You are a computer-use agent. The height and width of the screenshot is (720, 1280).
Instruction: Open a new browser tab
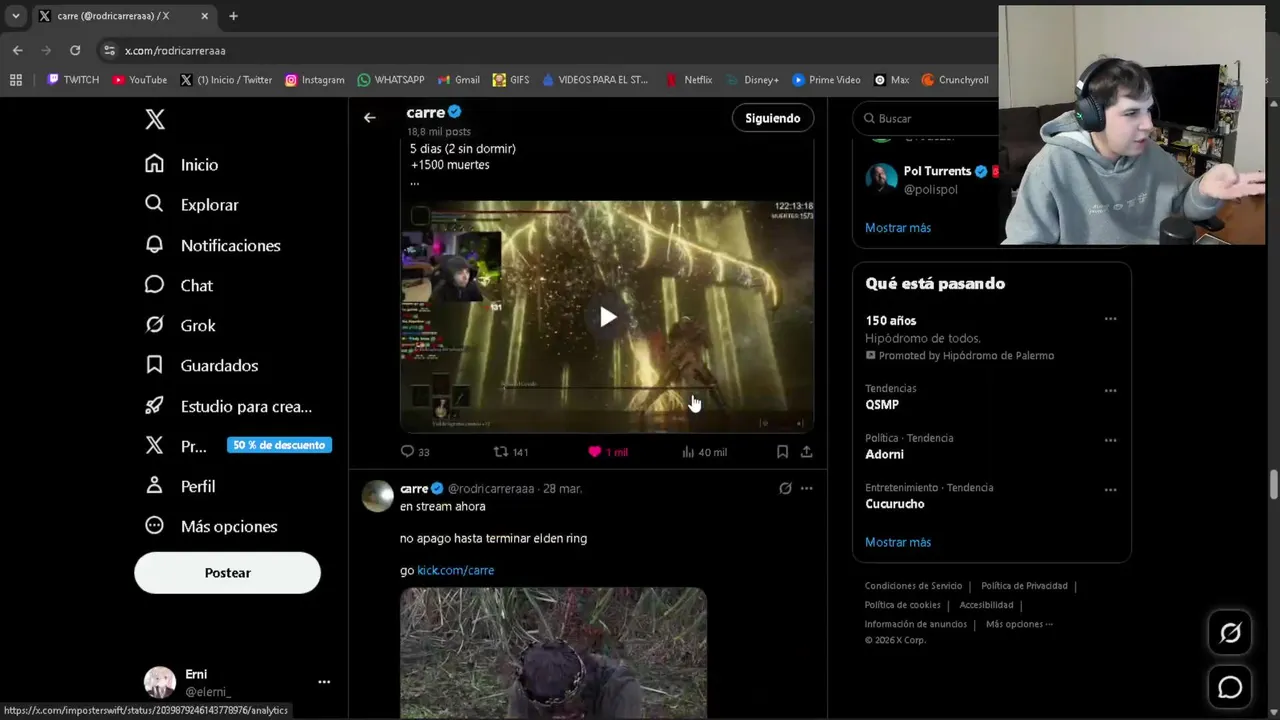click(x=233, y=16)
